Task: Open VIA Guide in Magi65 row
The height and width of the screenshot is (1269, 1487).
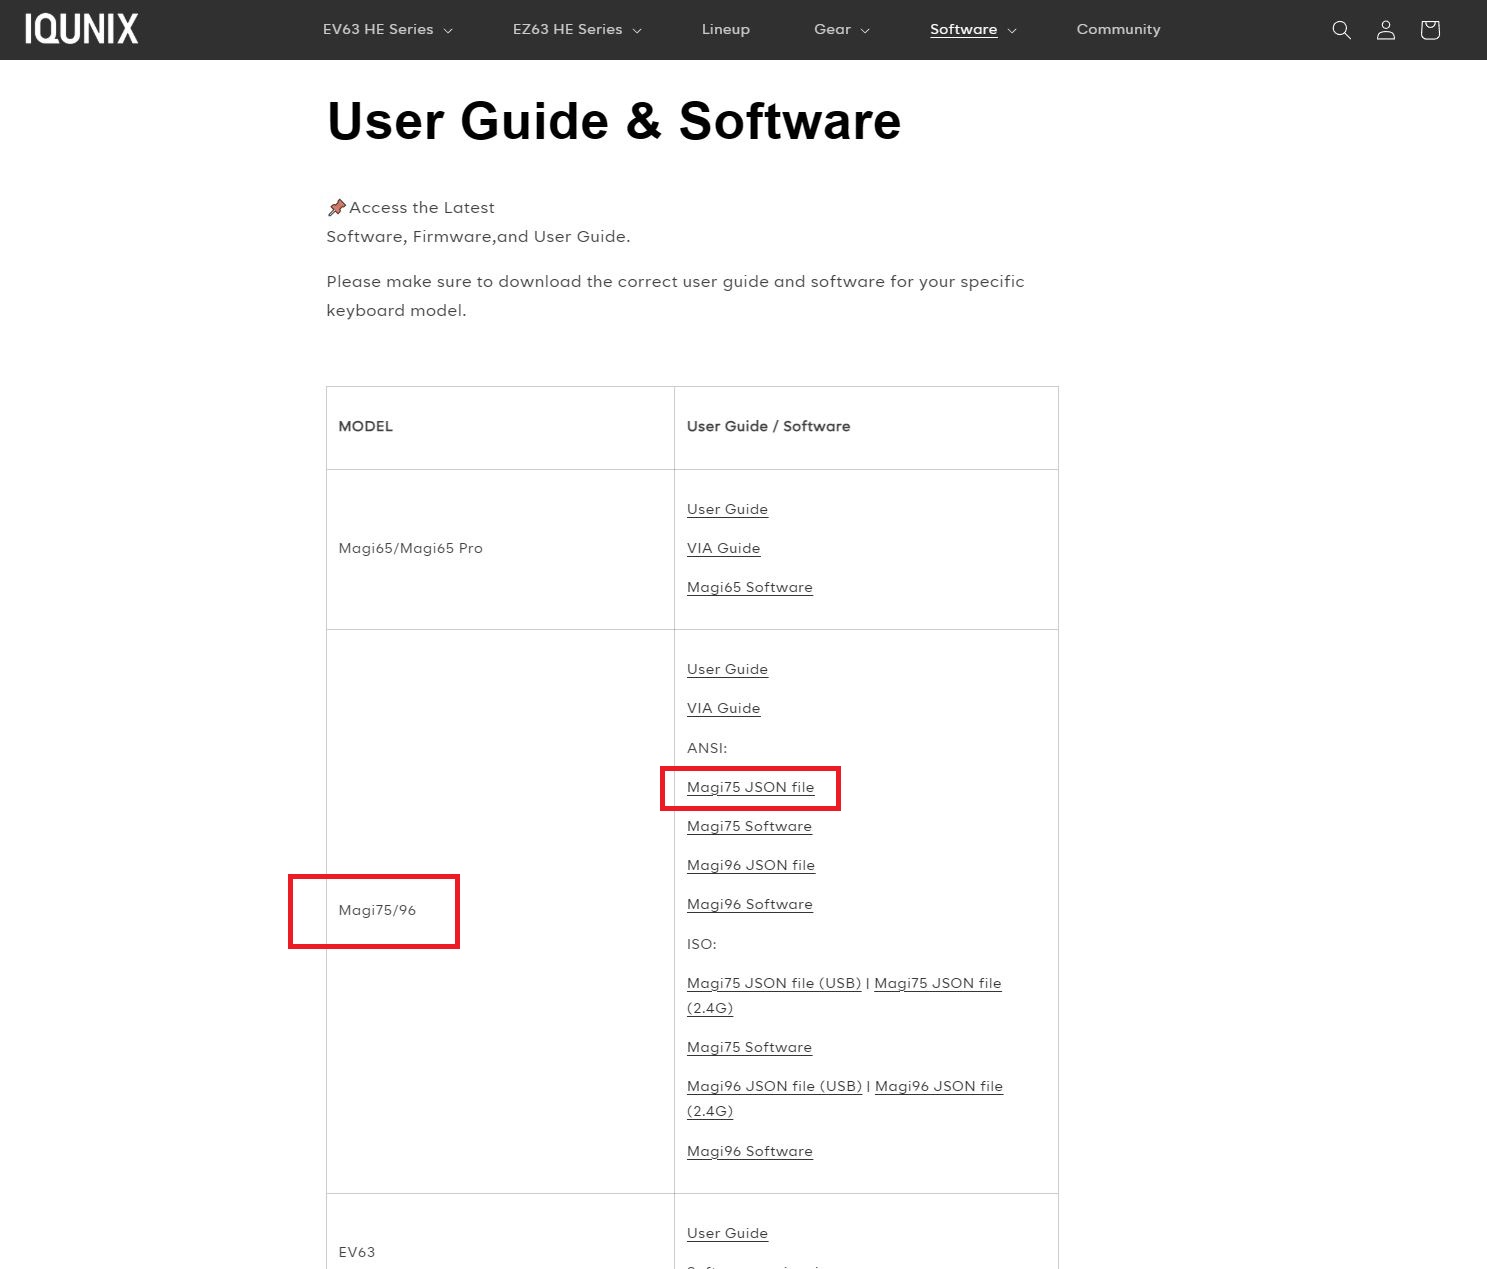Action: pyautogui.click(x=723, y=548)
